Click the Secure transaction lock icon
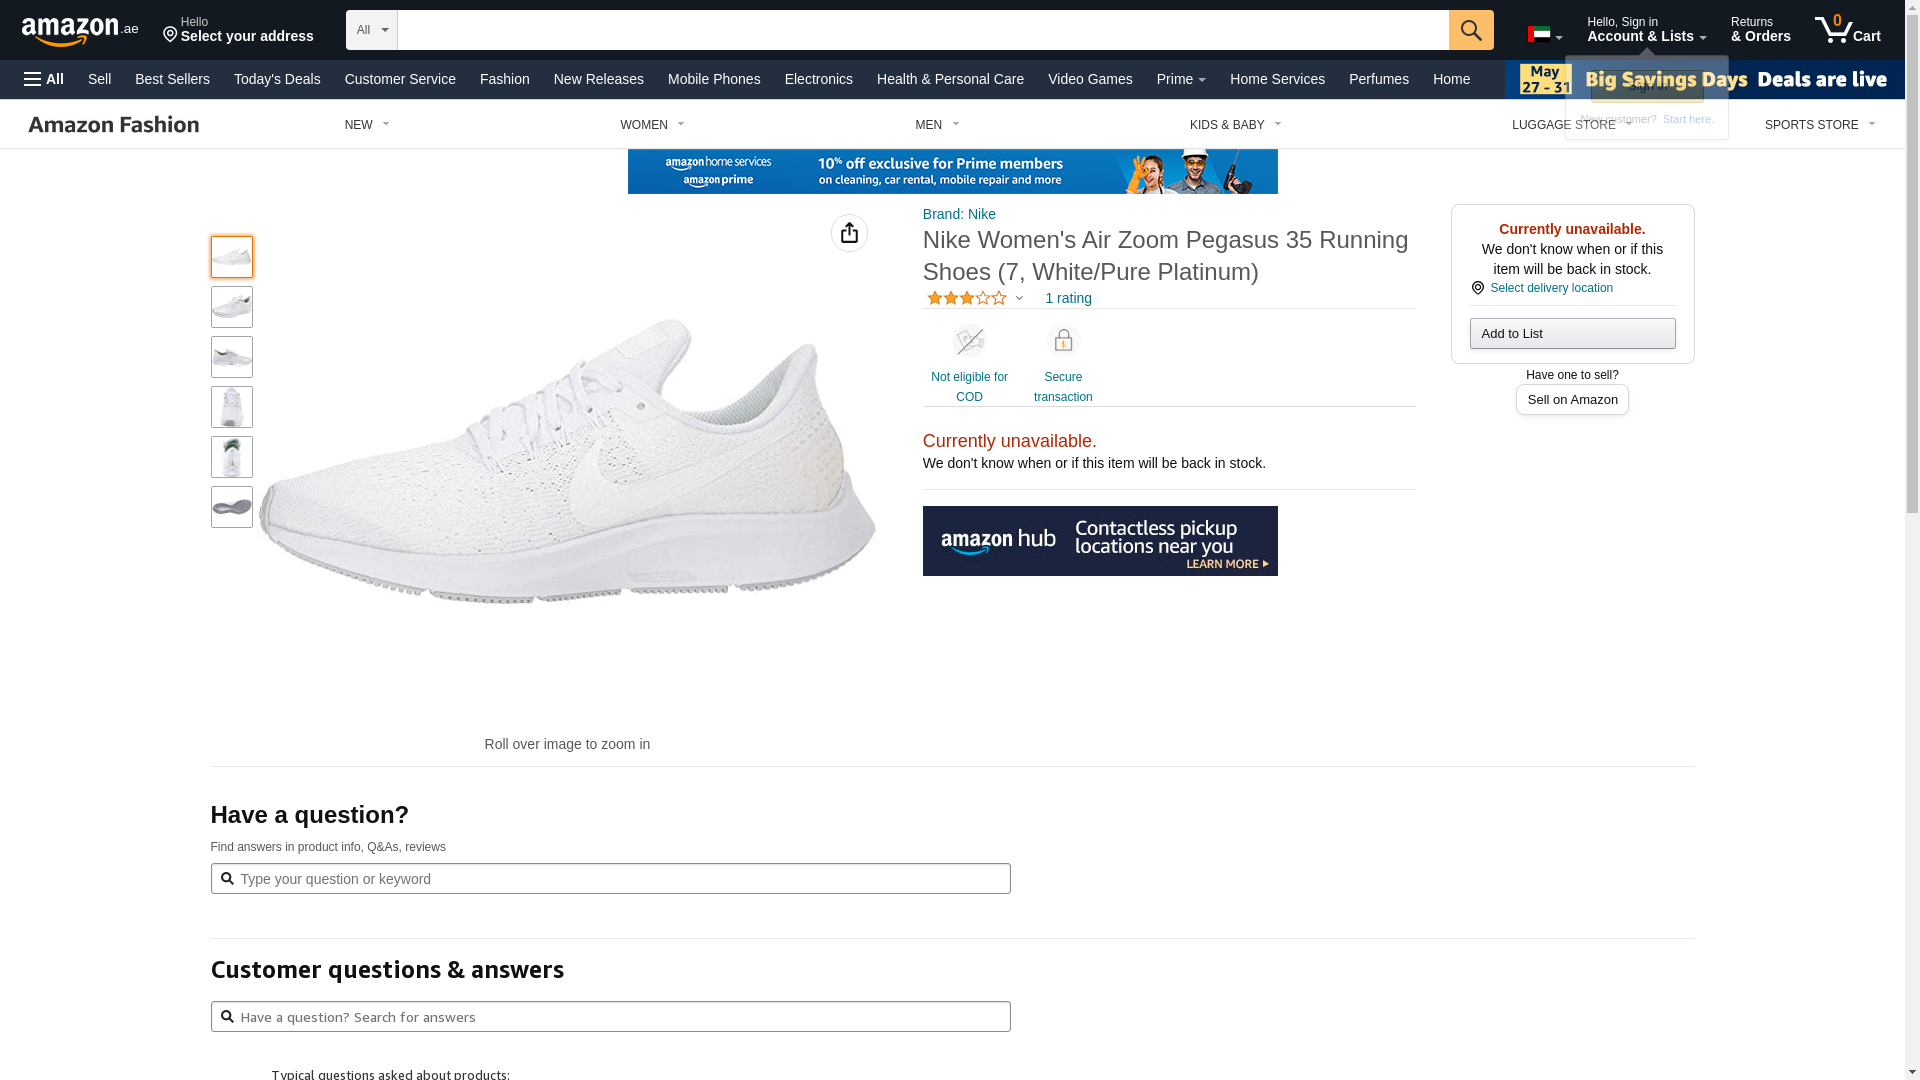This screenshot has width=1920, height=1080. 1062,341
